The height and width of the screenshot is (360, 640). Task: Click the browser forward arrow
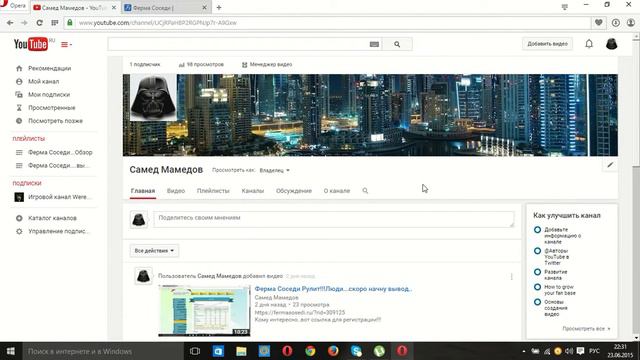tap(24, 23)
